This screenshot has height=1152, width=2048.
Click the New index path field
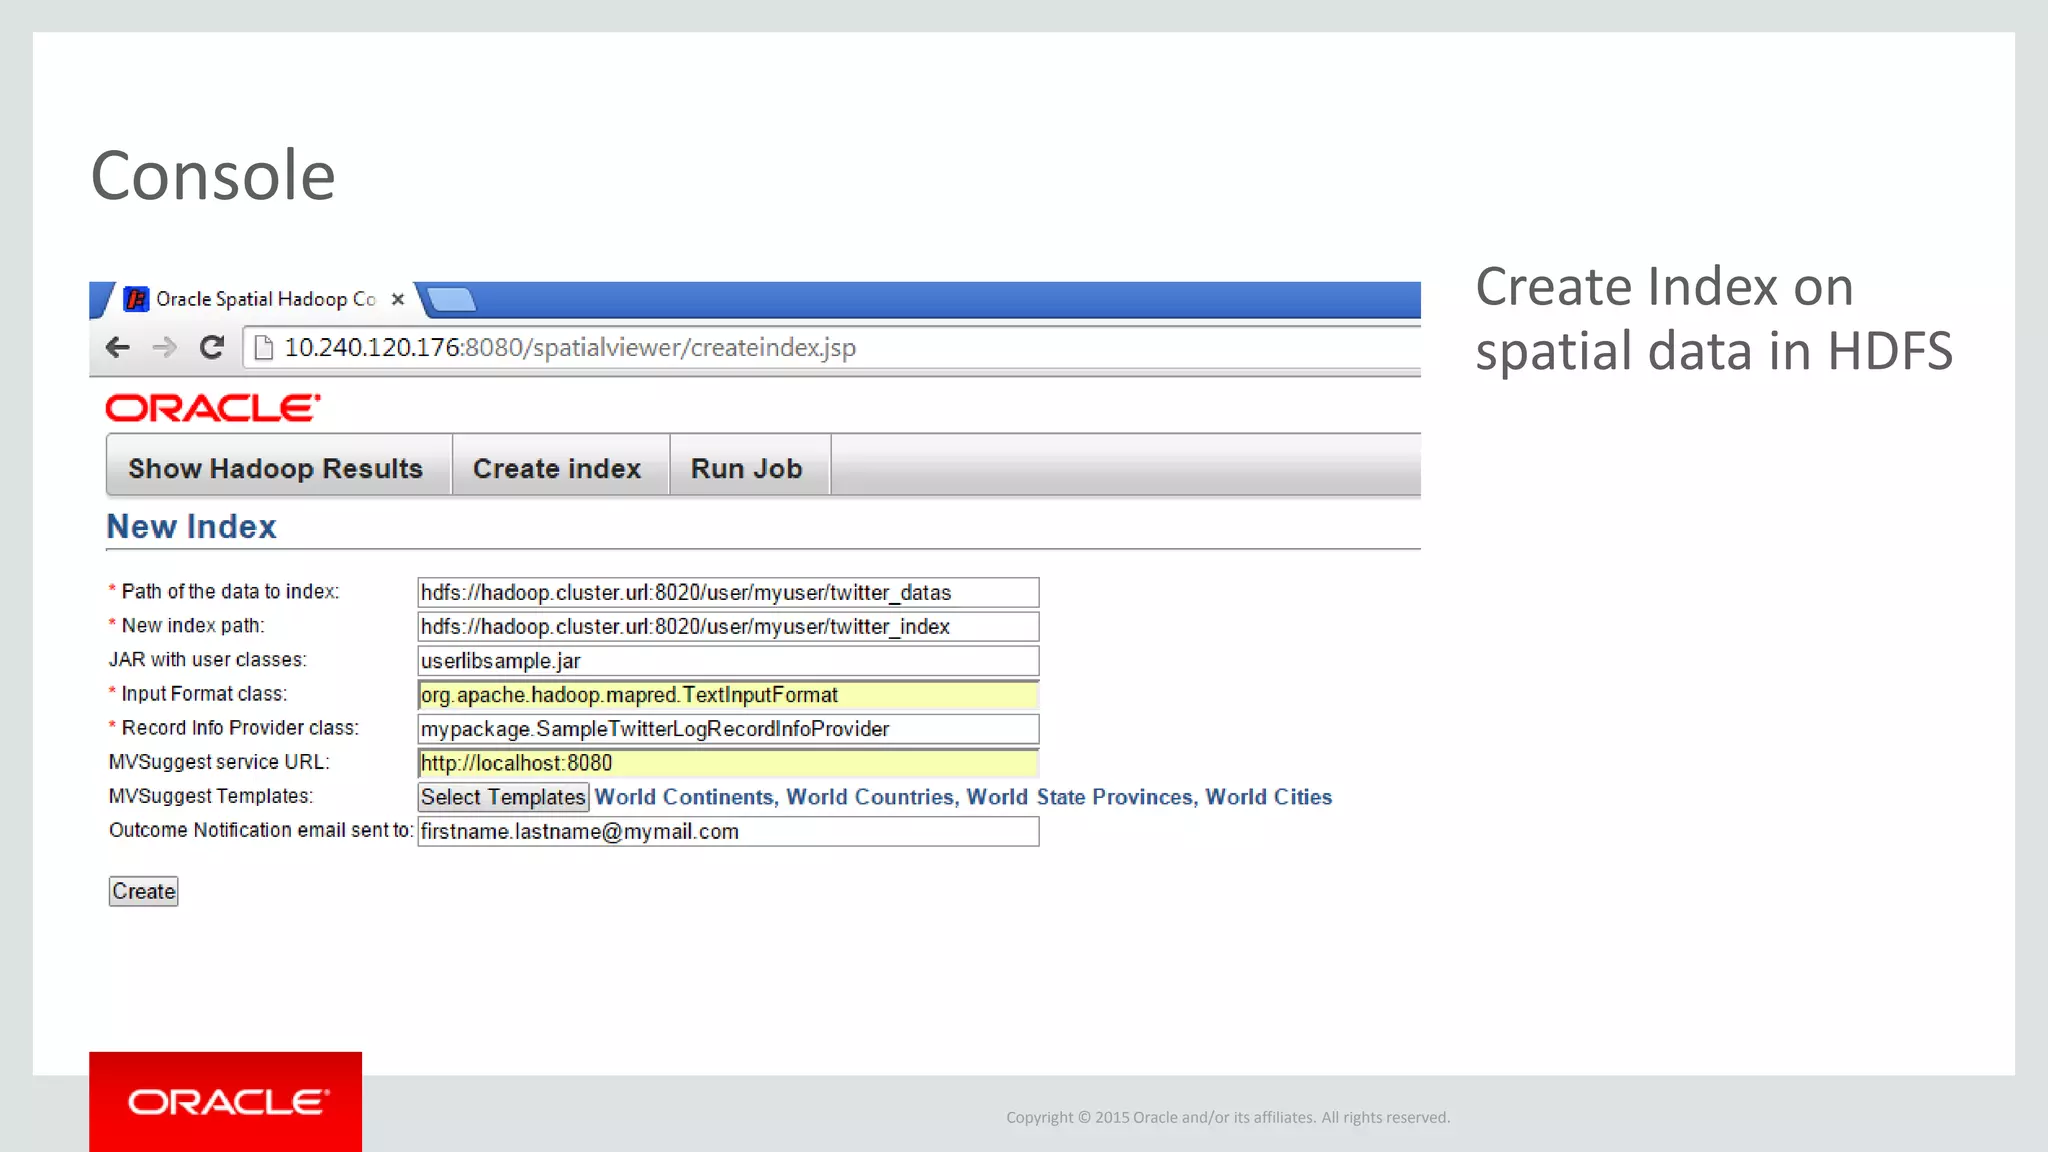(x=727, y=626)
